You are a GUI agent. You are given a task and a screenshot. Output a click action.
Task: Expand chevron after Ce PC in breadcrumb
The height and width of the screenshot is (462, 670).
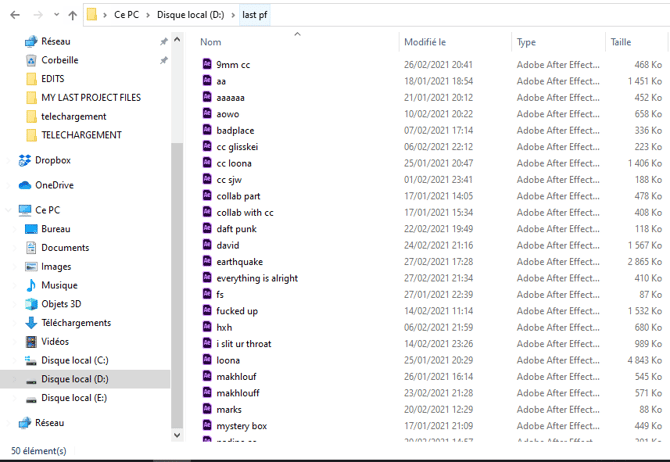(x=148, y=15)
